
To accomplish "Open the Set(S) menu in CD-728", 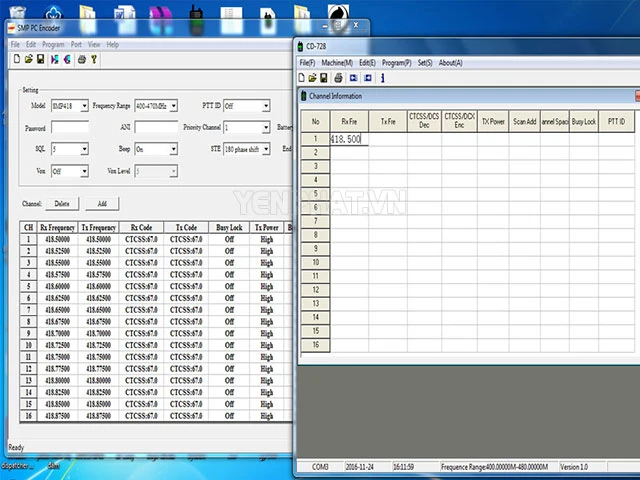I will [425, 62].
